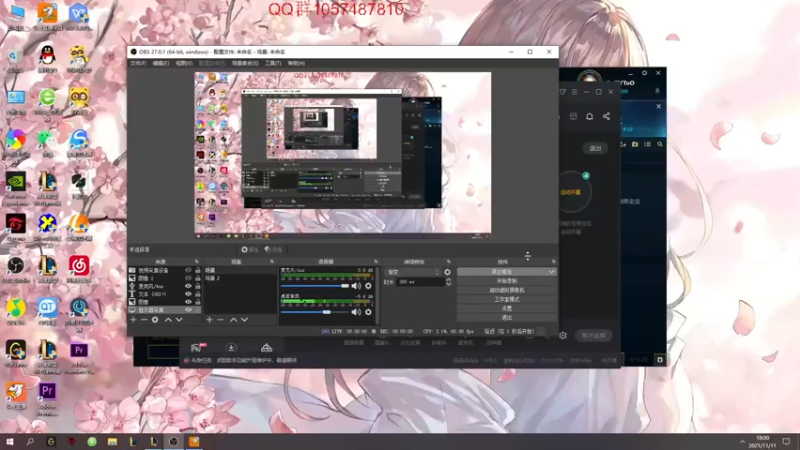Open the Edit menu in OBS
Screen dimensions: 800x450
pos(161,63)
